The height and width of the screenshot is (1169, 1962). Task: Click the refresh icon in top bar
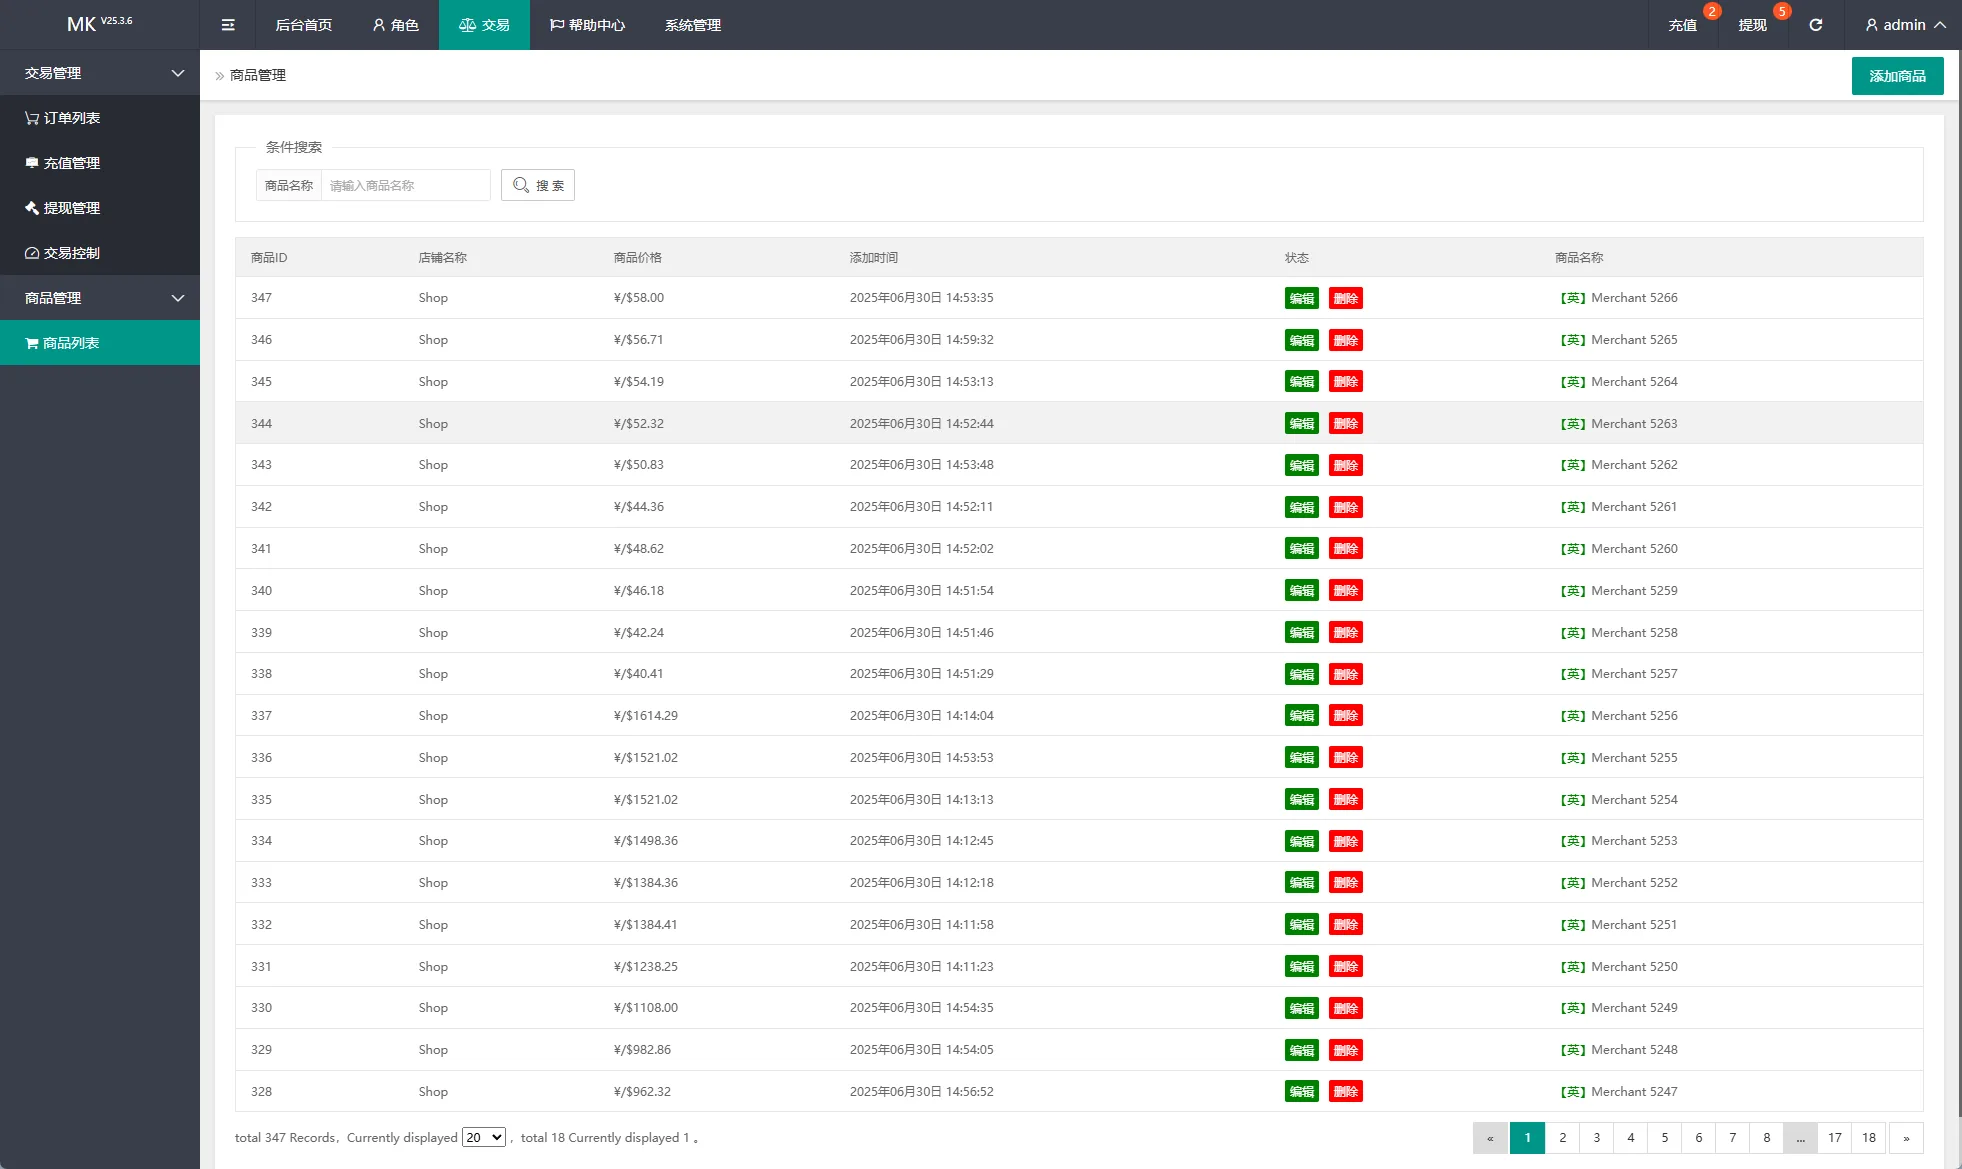(1815, 25)
